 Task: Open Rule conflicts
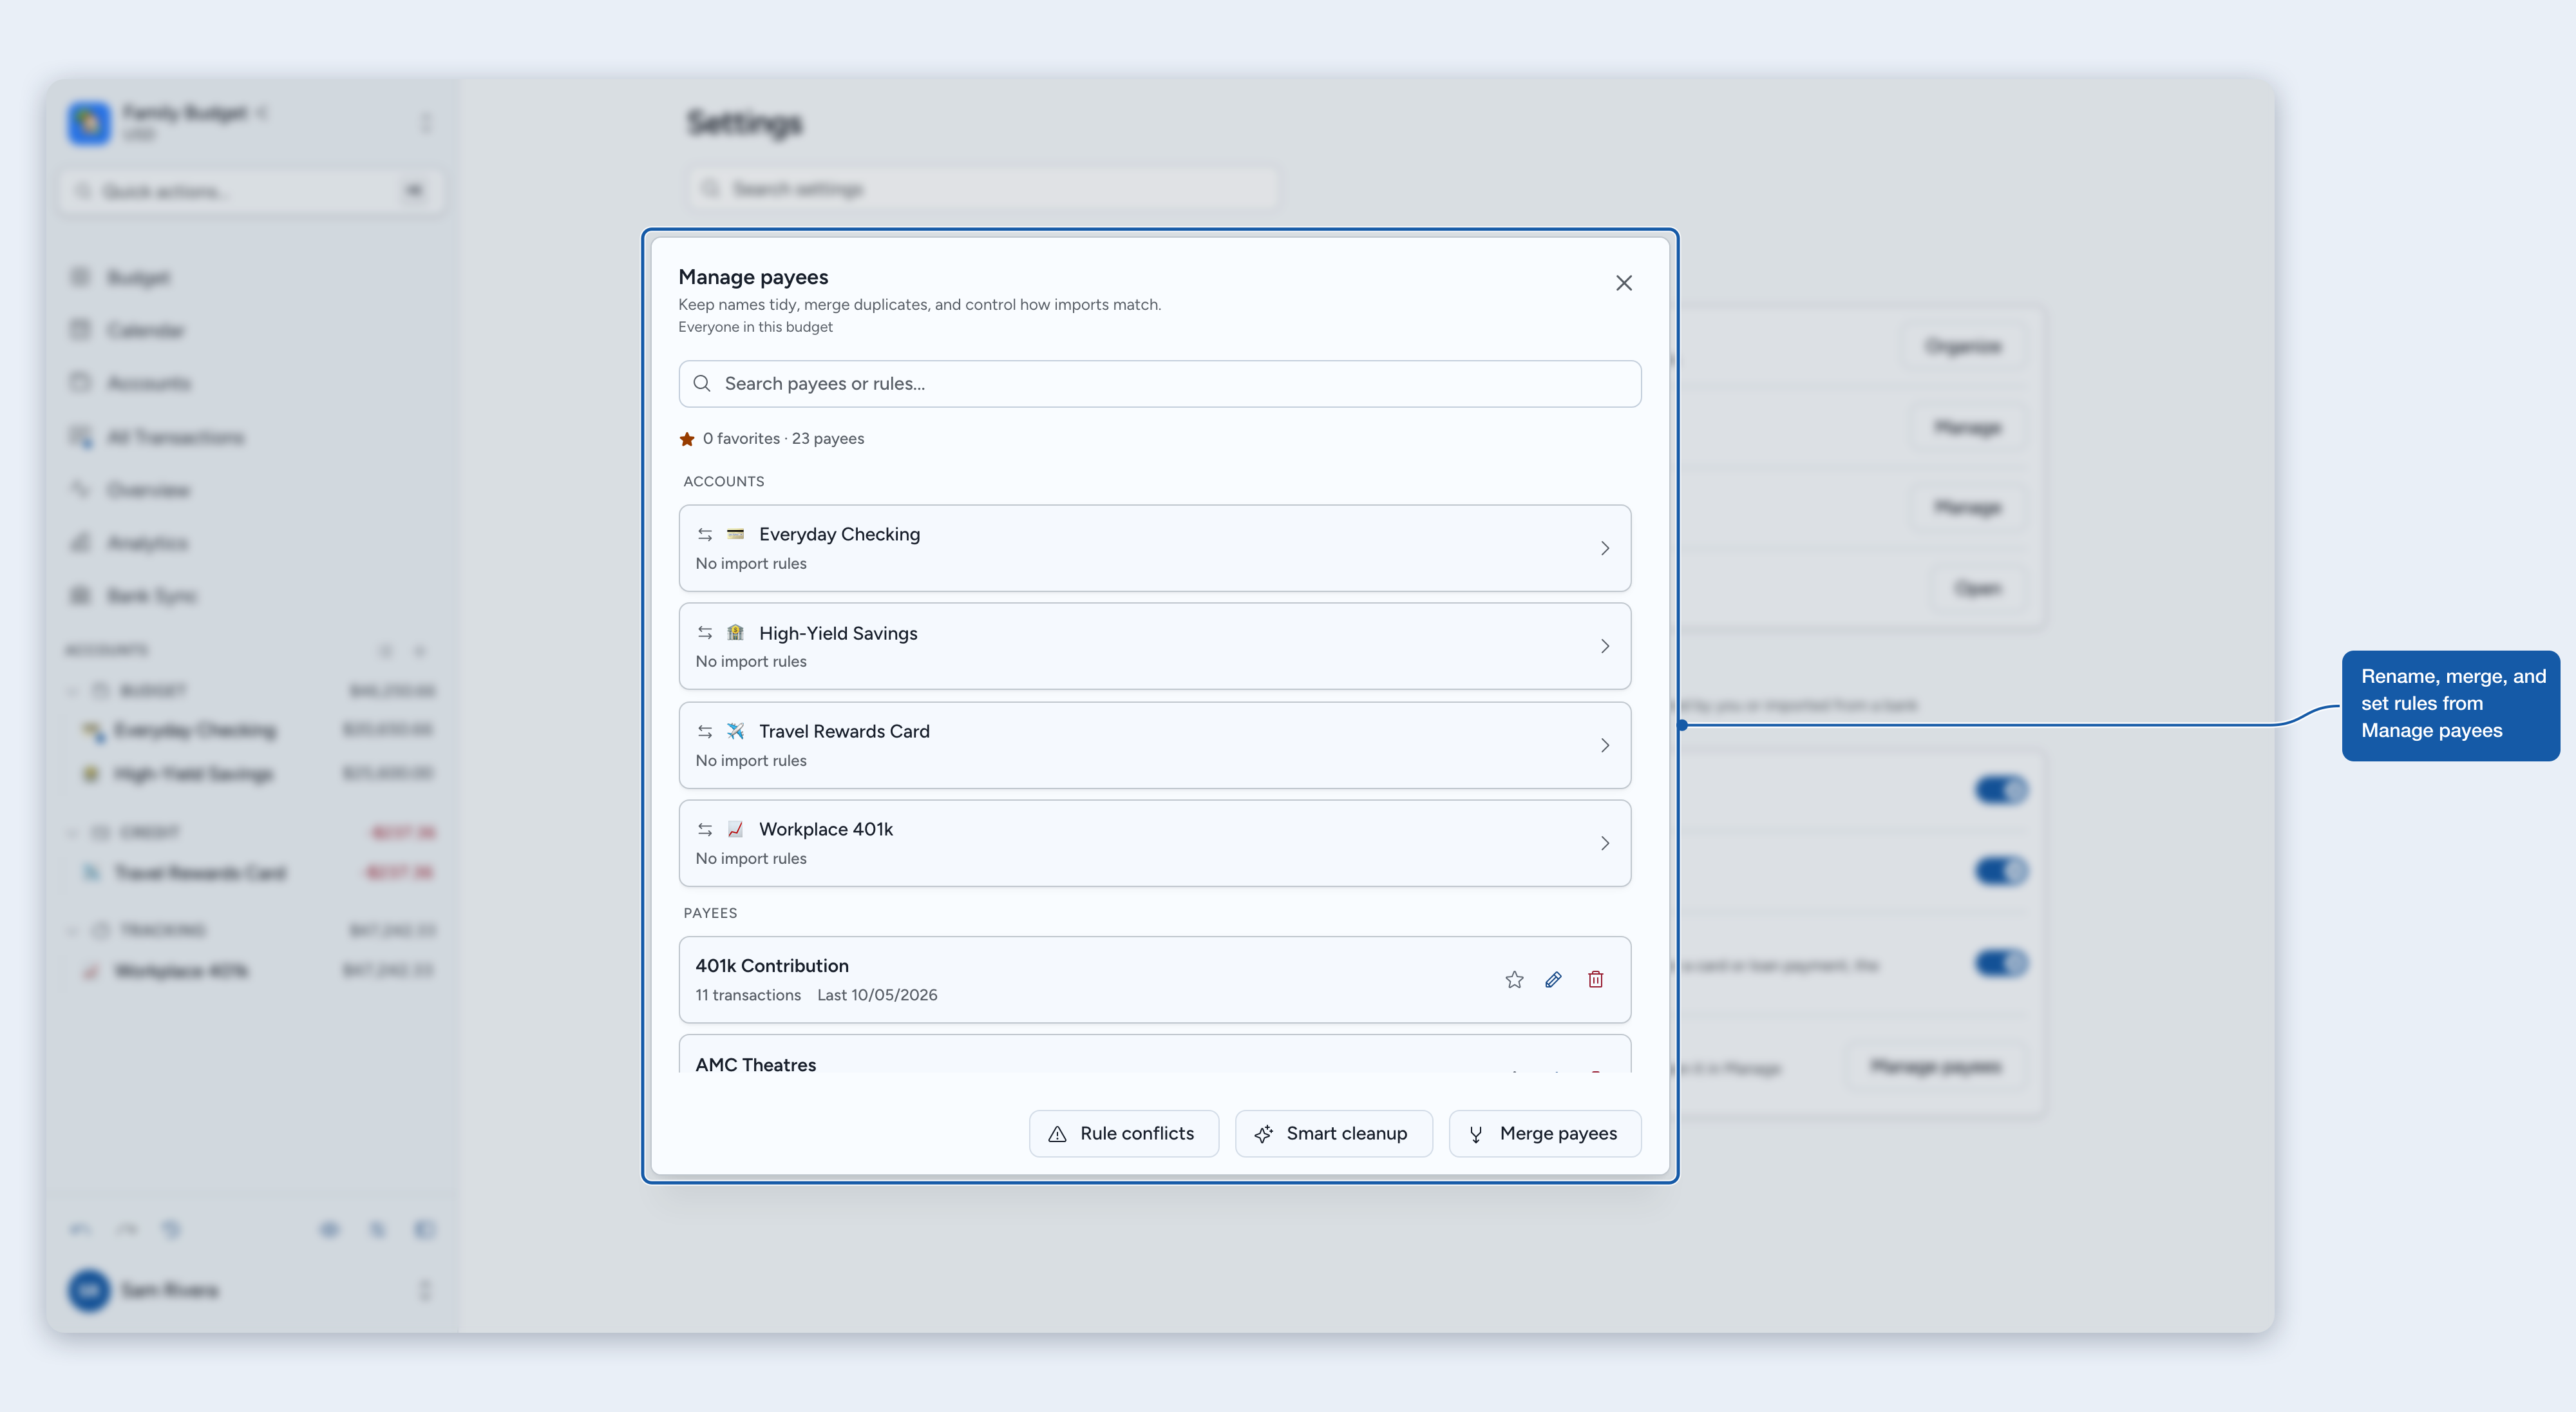[x=1123, y=1134]
